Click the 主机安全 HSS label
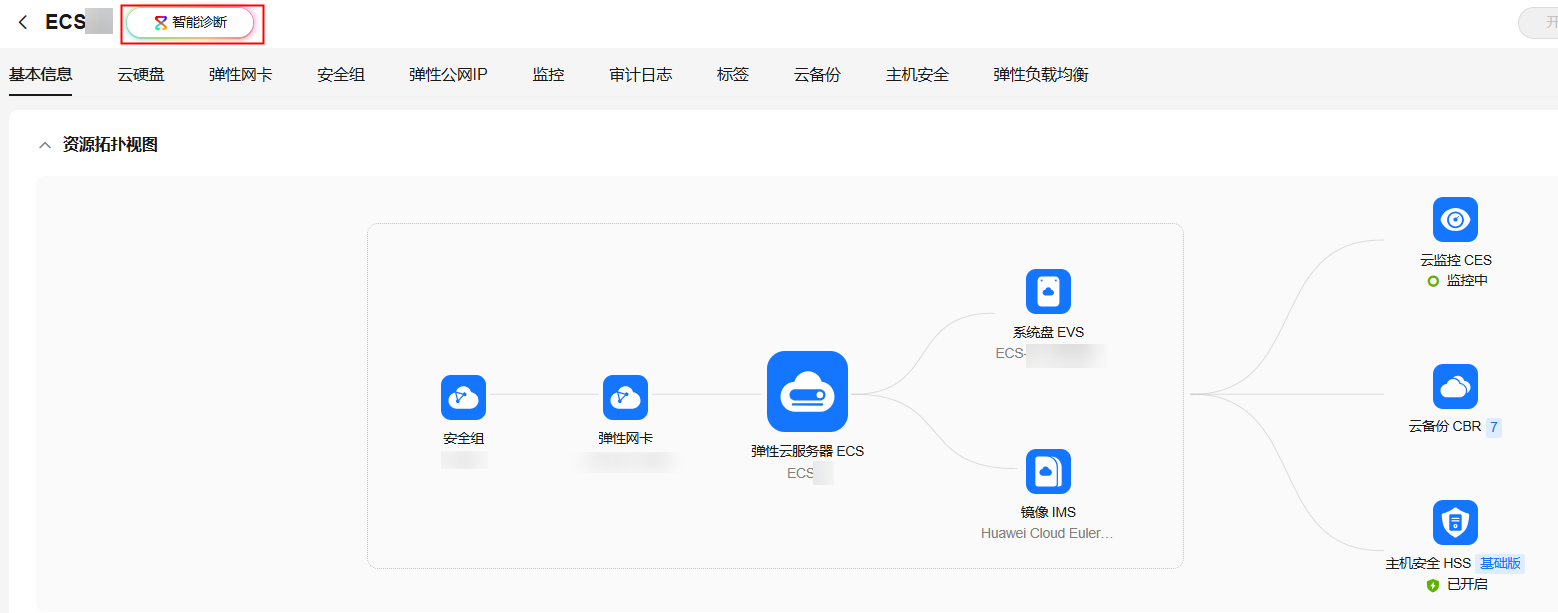1558x613 pixels. (1428, 563)
